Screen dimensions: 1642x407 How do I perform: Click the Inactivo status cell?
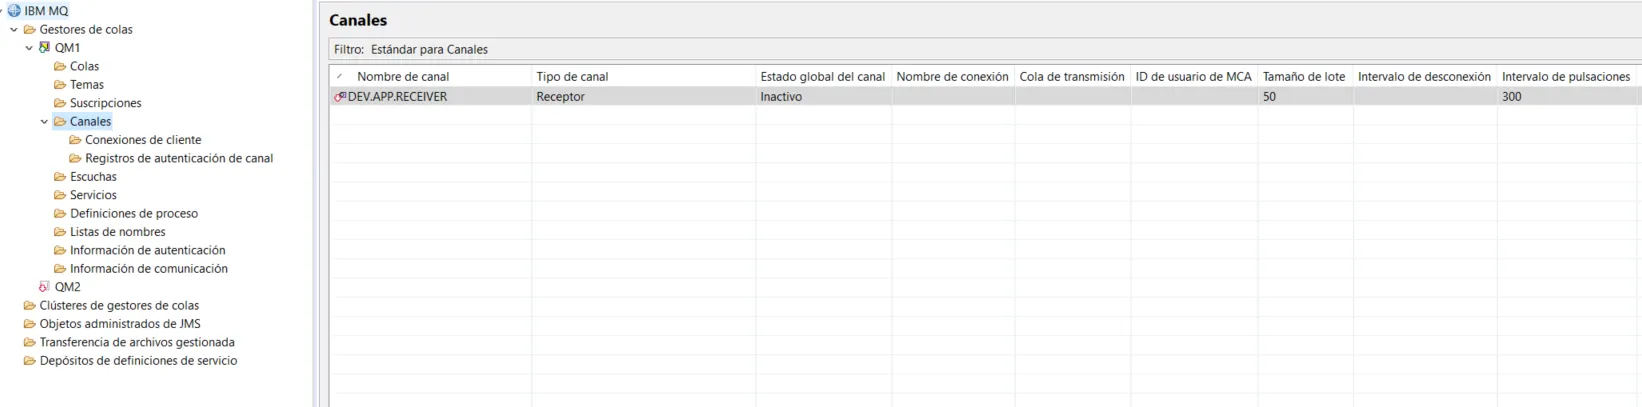(781, 97)
